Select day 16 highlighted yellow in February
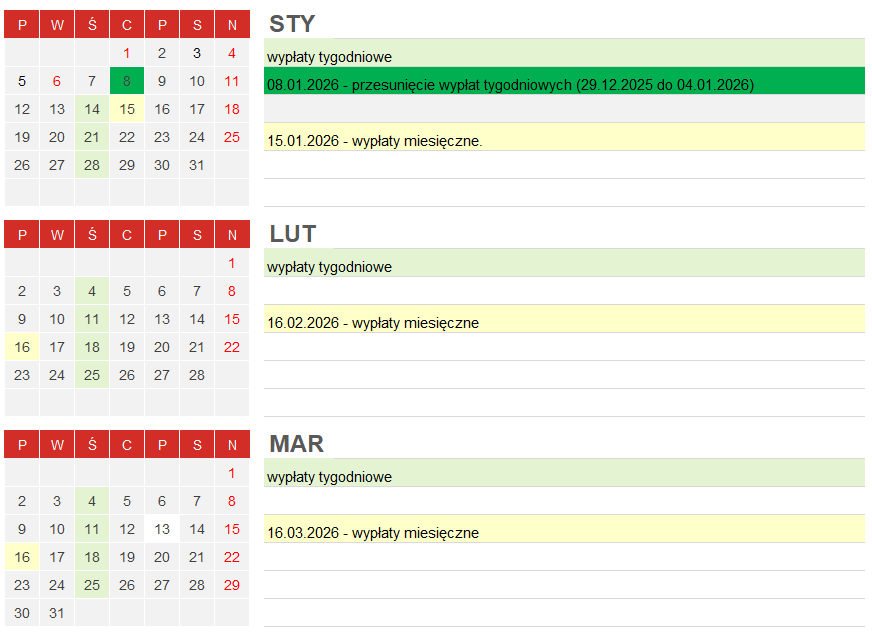The image size is (872, 632). 22,347
